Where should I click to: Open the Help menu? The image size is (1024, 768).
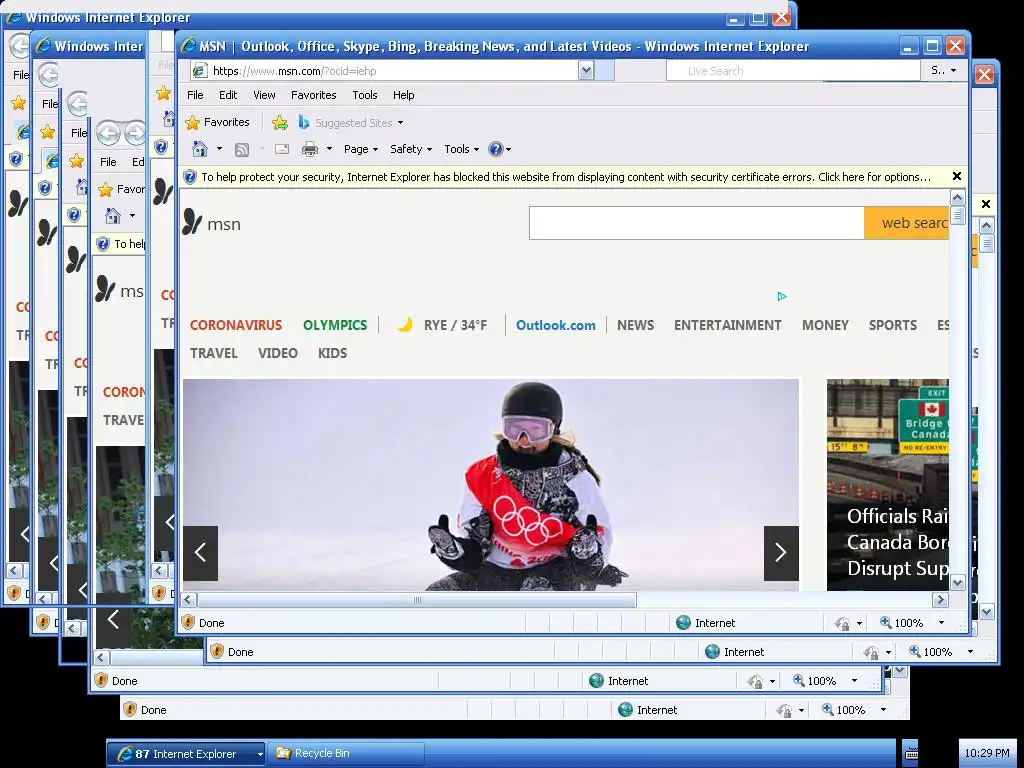point(404,95)
